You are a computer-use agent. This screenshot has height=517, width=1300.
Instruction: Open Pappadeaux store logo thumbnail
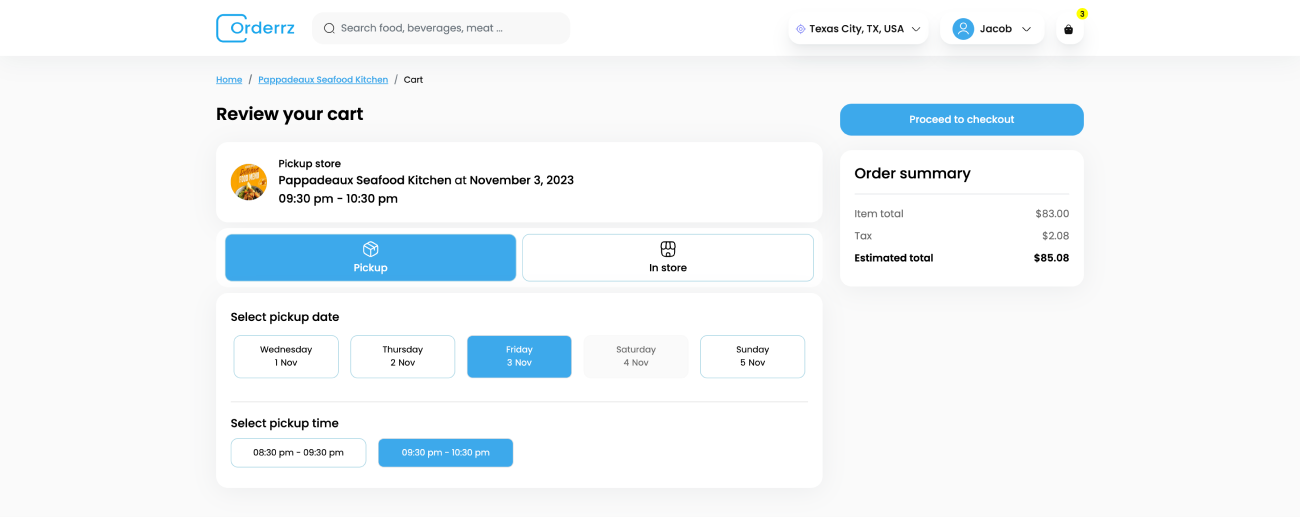pyautogui.click(x=249, y=182)
